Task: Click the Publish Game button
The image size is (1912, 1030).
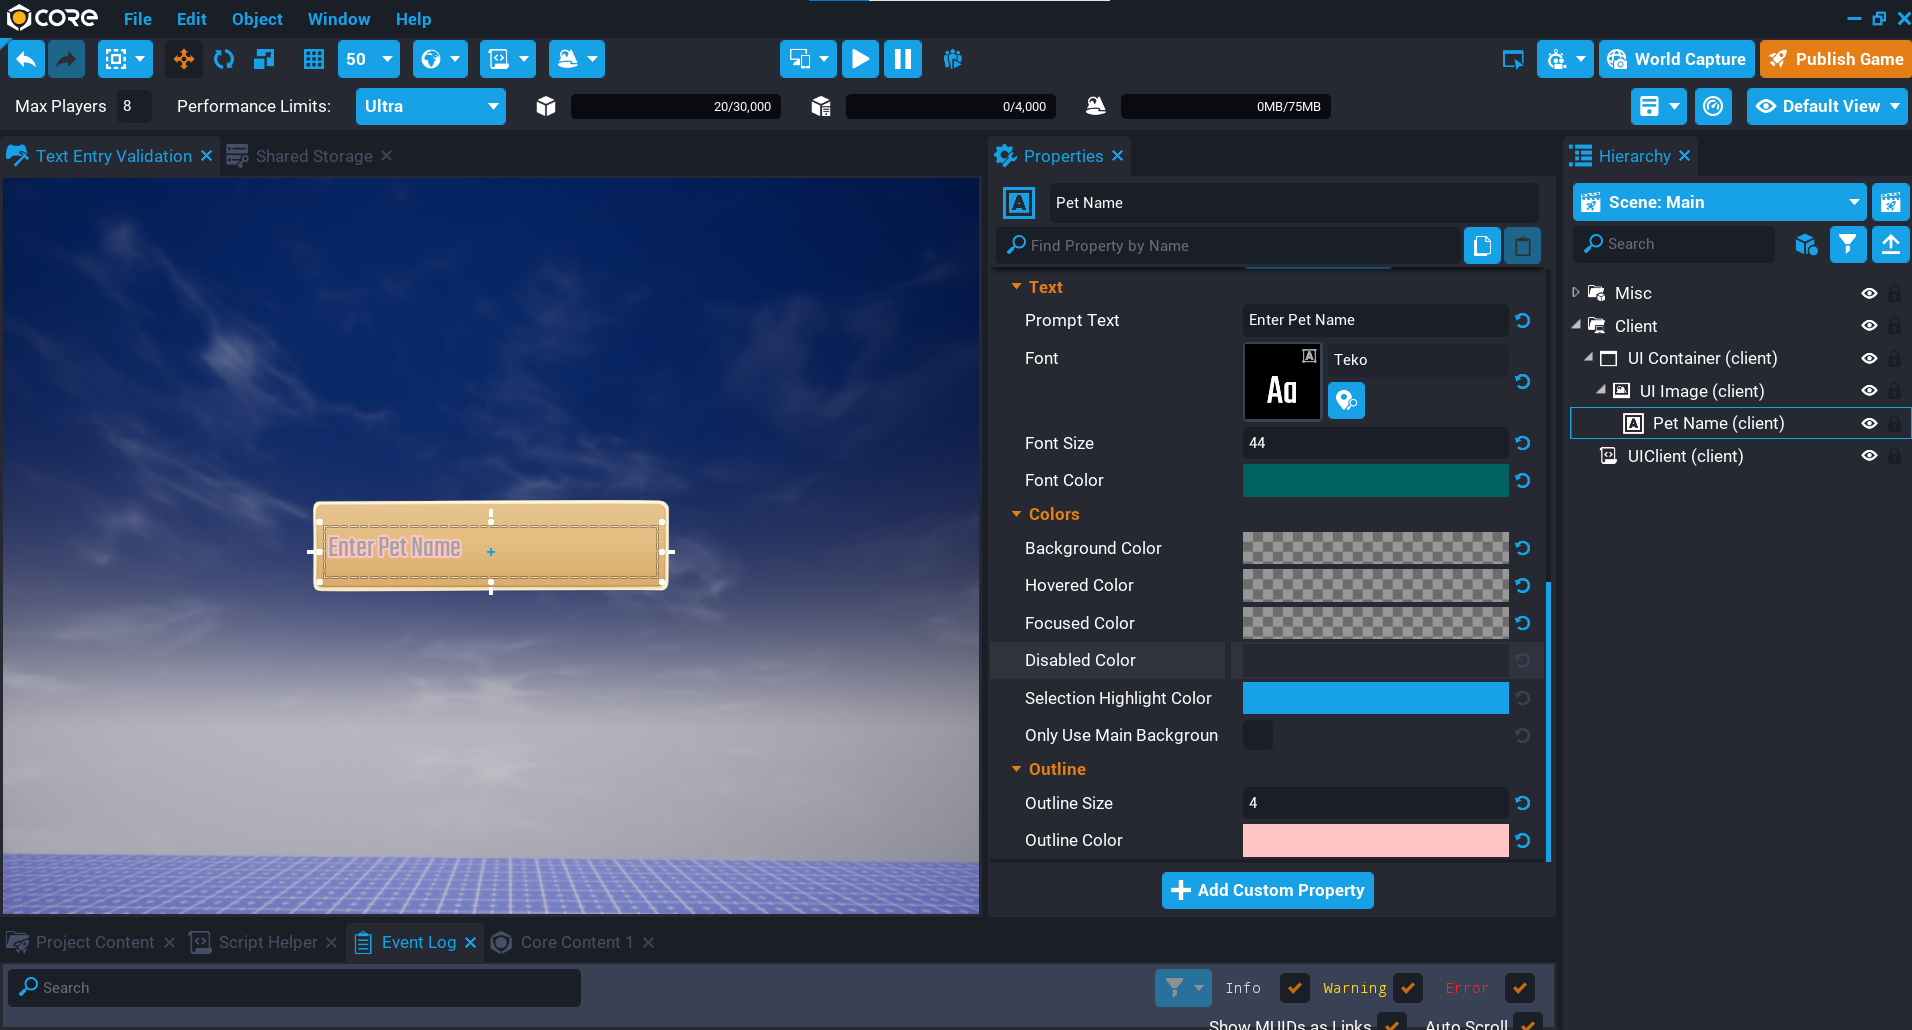Action: pyautogui.click(x=1836, y=59)
